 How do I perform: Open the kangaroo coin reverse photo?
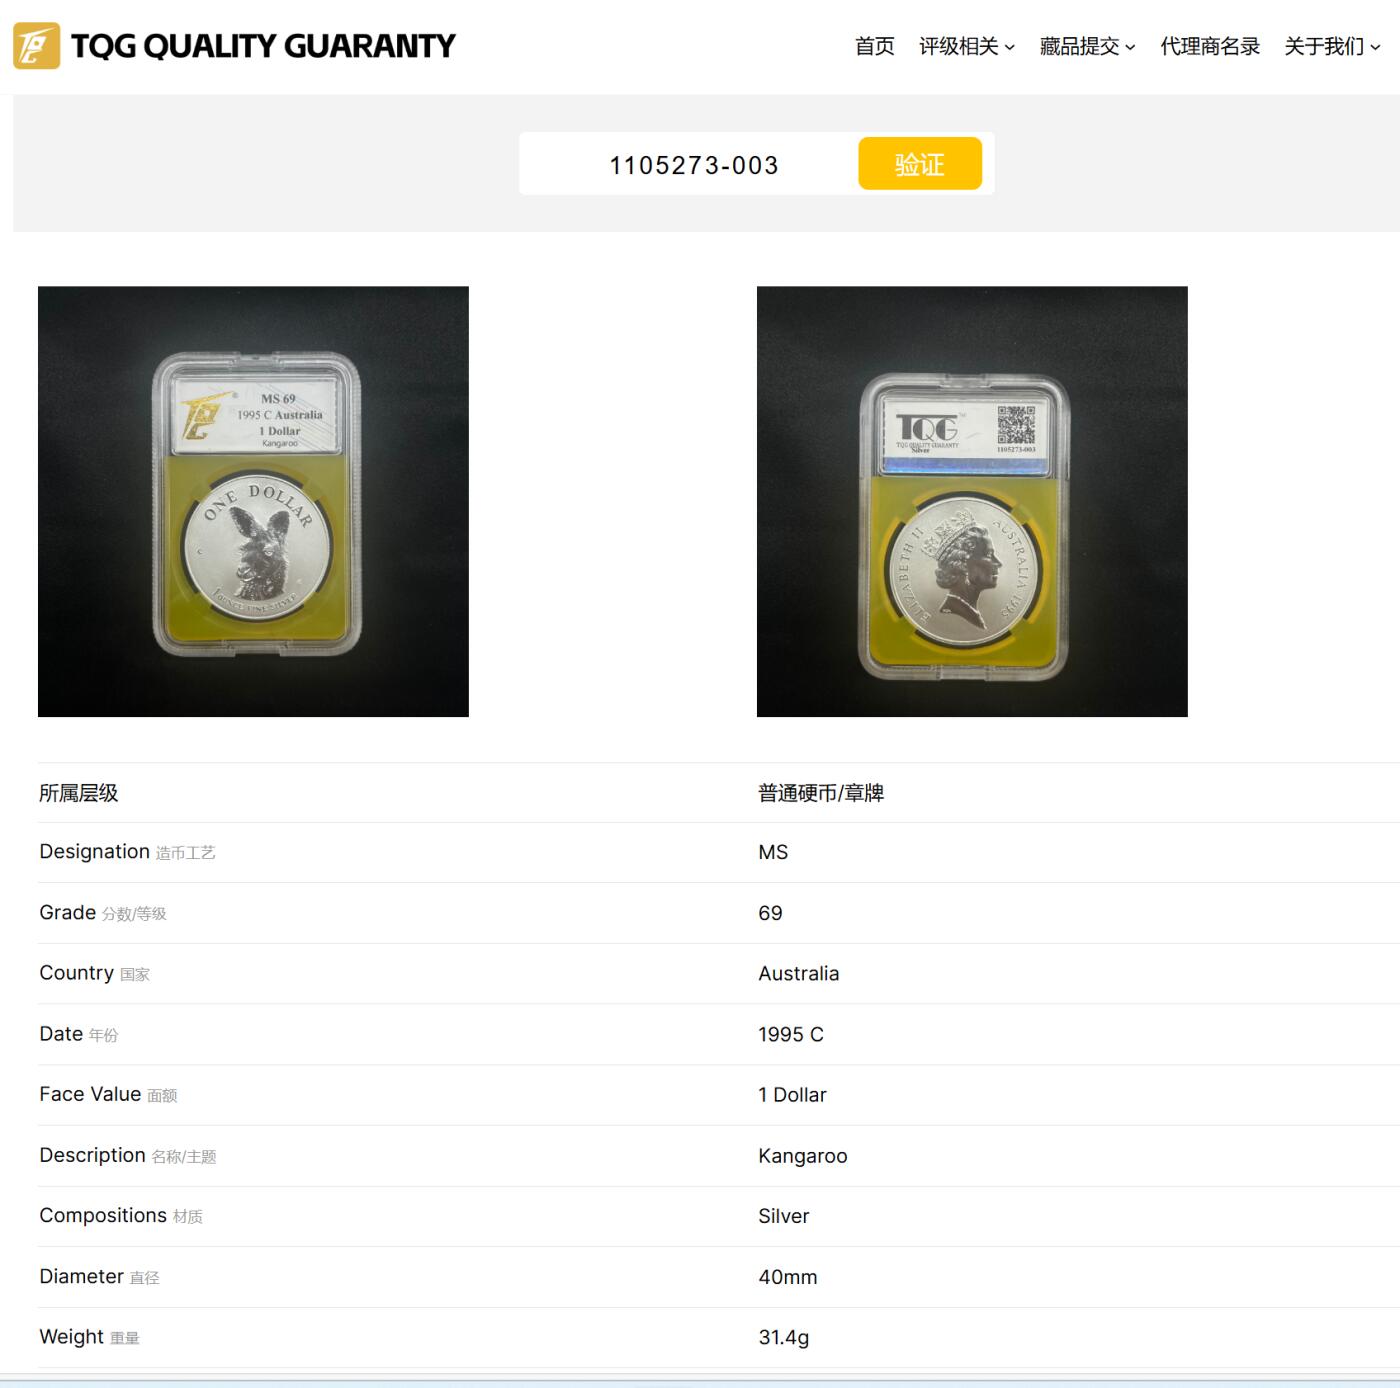click(253, 501)
